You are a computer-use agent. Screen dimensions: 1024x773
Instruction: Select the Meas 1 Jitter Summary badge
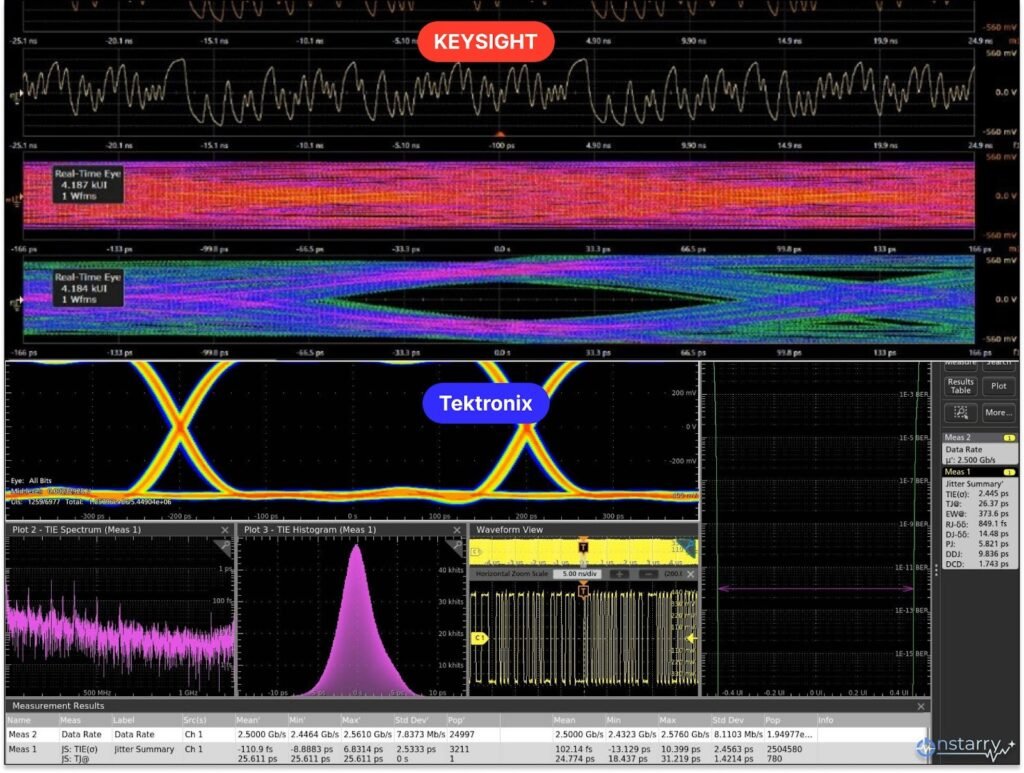pyautogui.click(x=979, y=471)
